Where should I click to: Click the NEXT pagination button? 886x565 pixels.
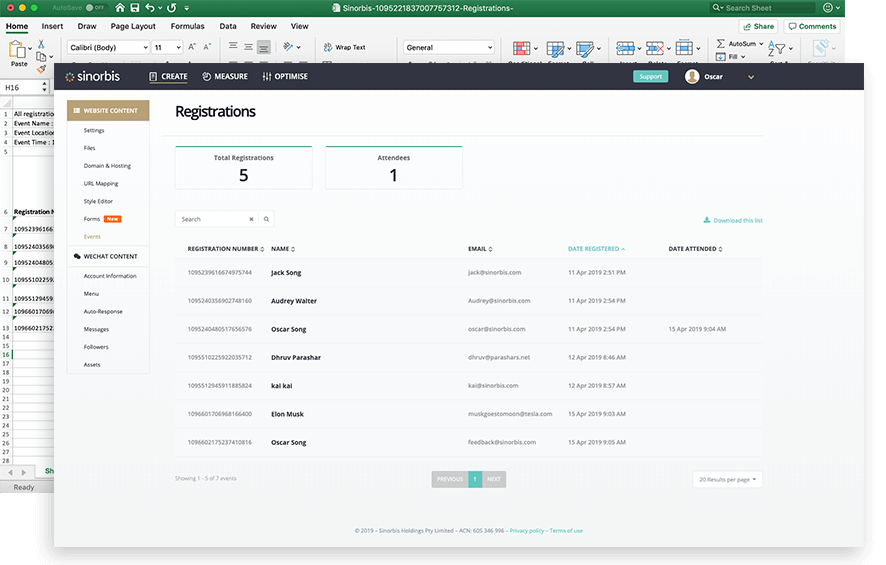pos(494,479)
